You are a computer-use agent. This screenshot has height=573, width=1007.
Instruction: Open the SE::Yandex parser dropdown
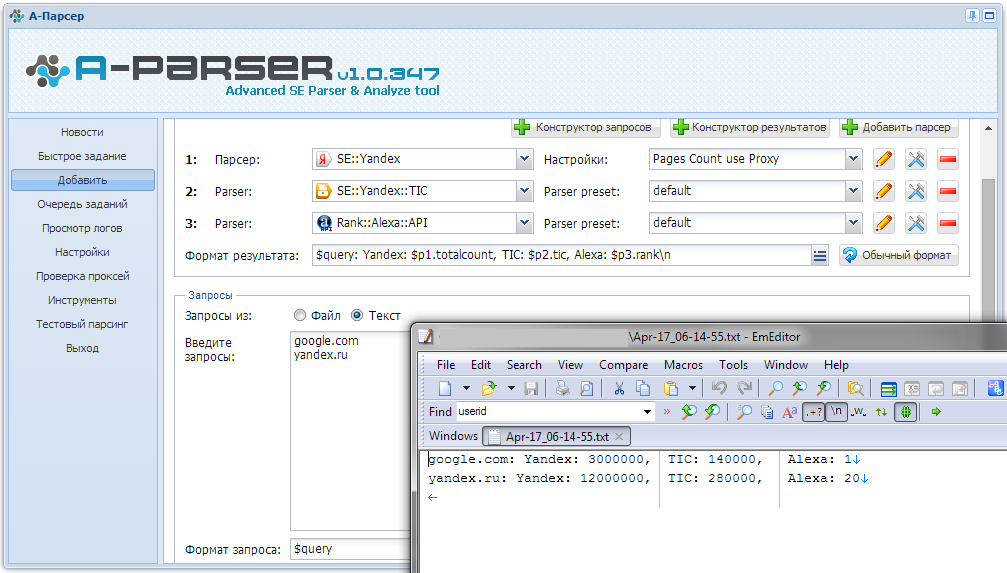coord(525,159)
